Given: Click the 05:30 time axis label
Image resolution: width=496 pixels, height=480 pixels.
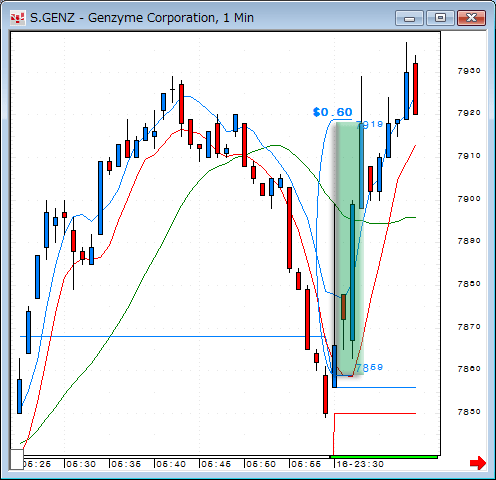Looking at the screenshot, I should [81, 464].
